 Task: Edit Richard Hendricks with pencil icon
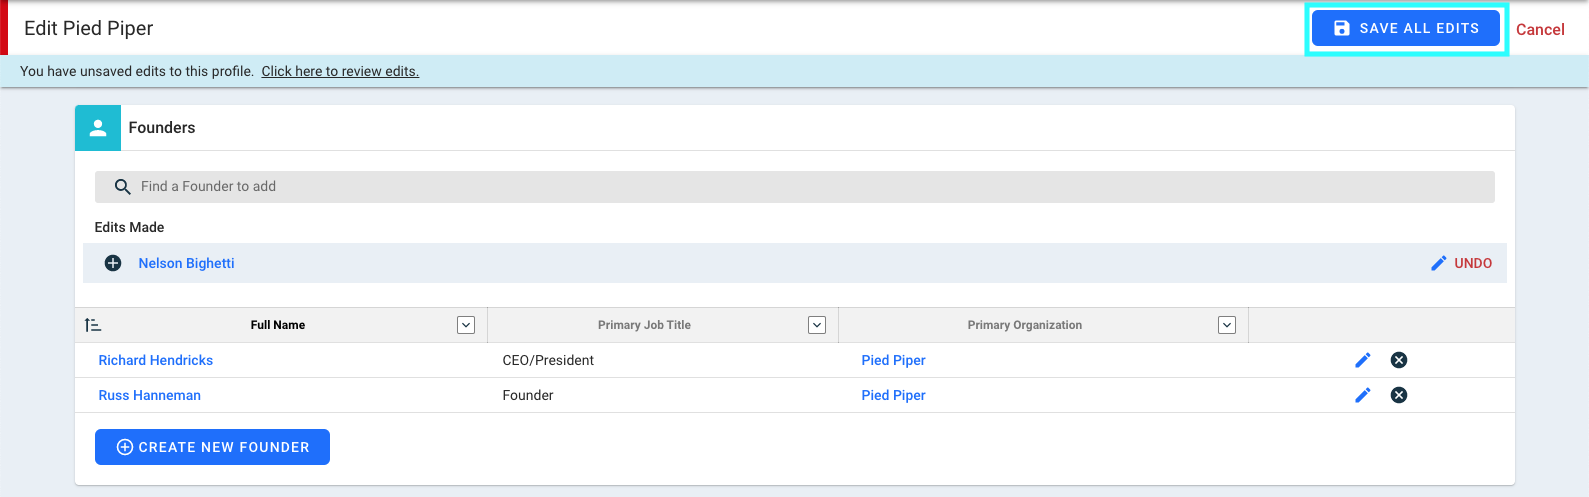click(x=1363, y=360)
